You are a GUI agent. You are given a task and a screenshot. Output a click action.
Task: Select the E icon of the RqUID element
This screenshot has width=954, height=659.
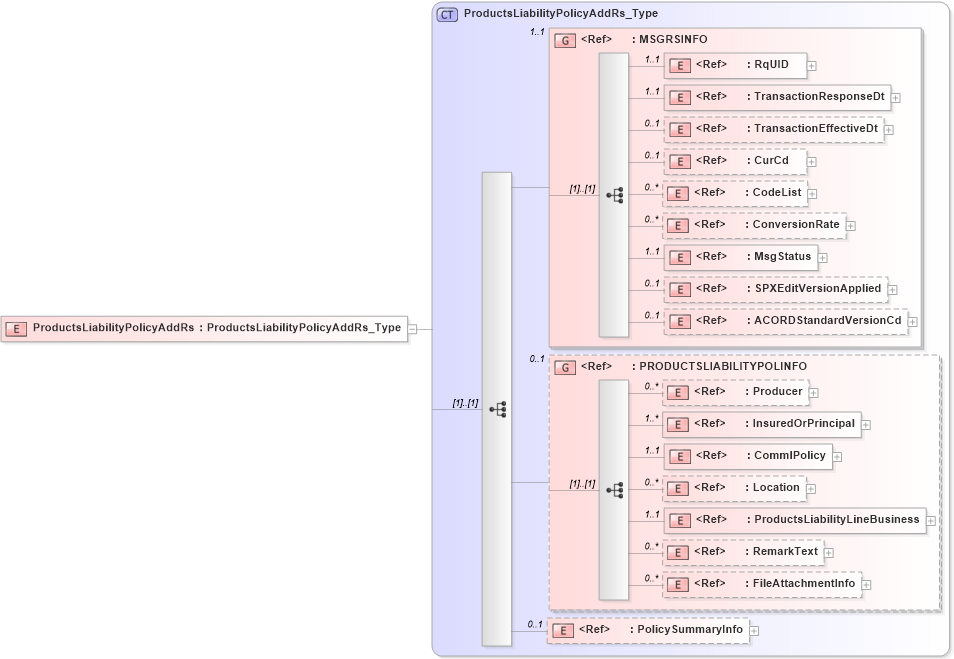[x=680, y=65]
